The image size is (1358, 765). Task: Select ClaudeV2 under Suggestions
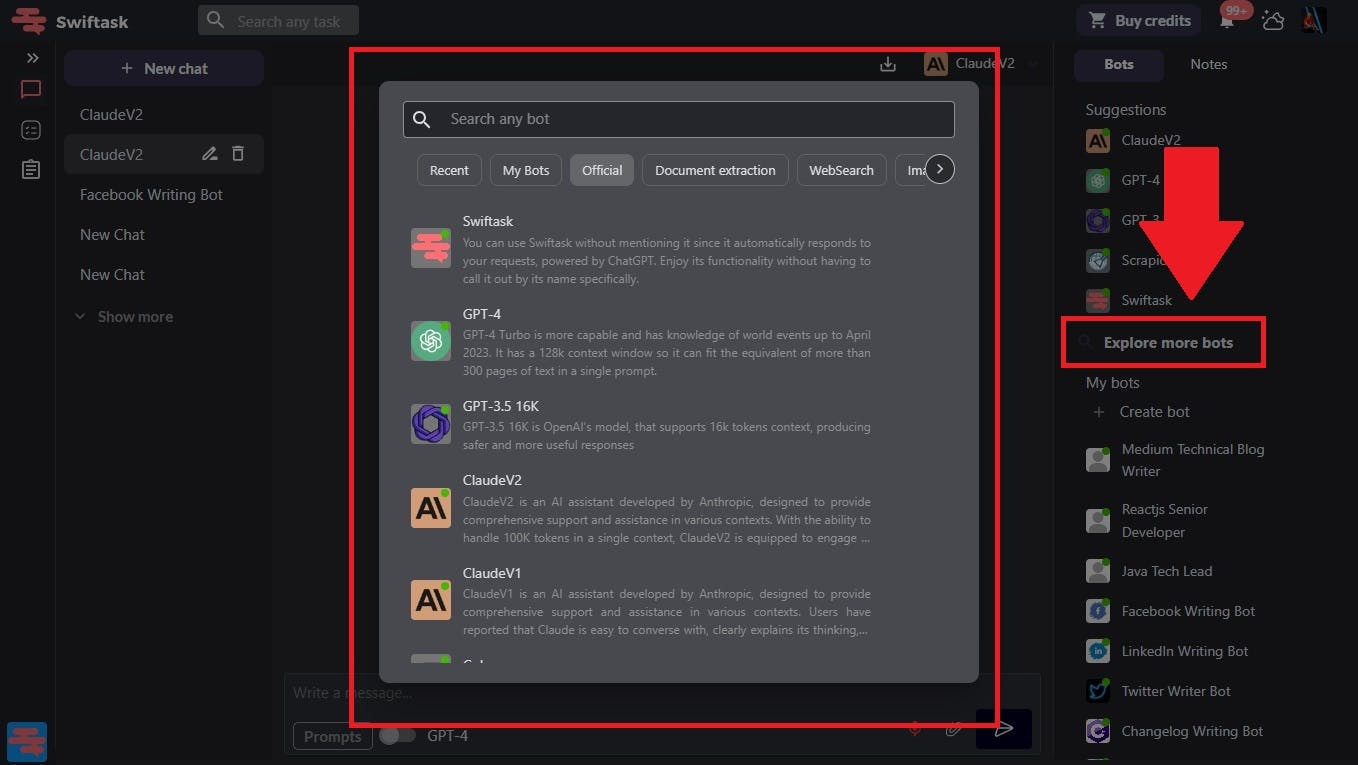click(x=1133, y=140)
